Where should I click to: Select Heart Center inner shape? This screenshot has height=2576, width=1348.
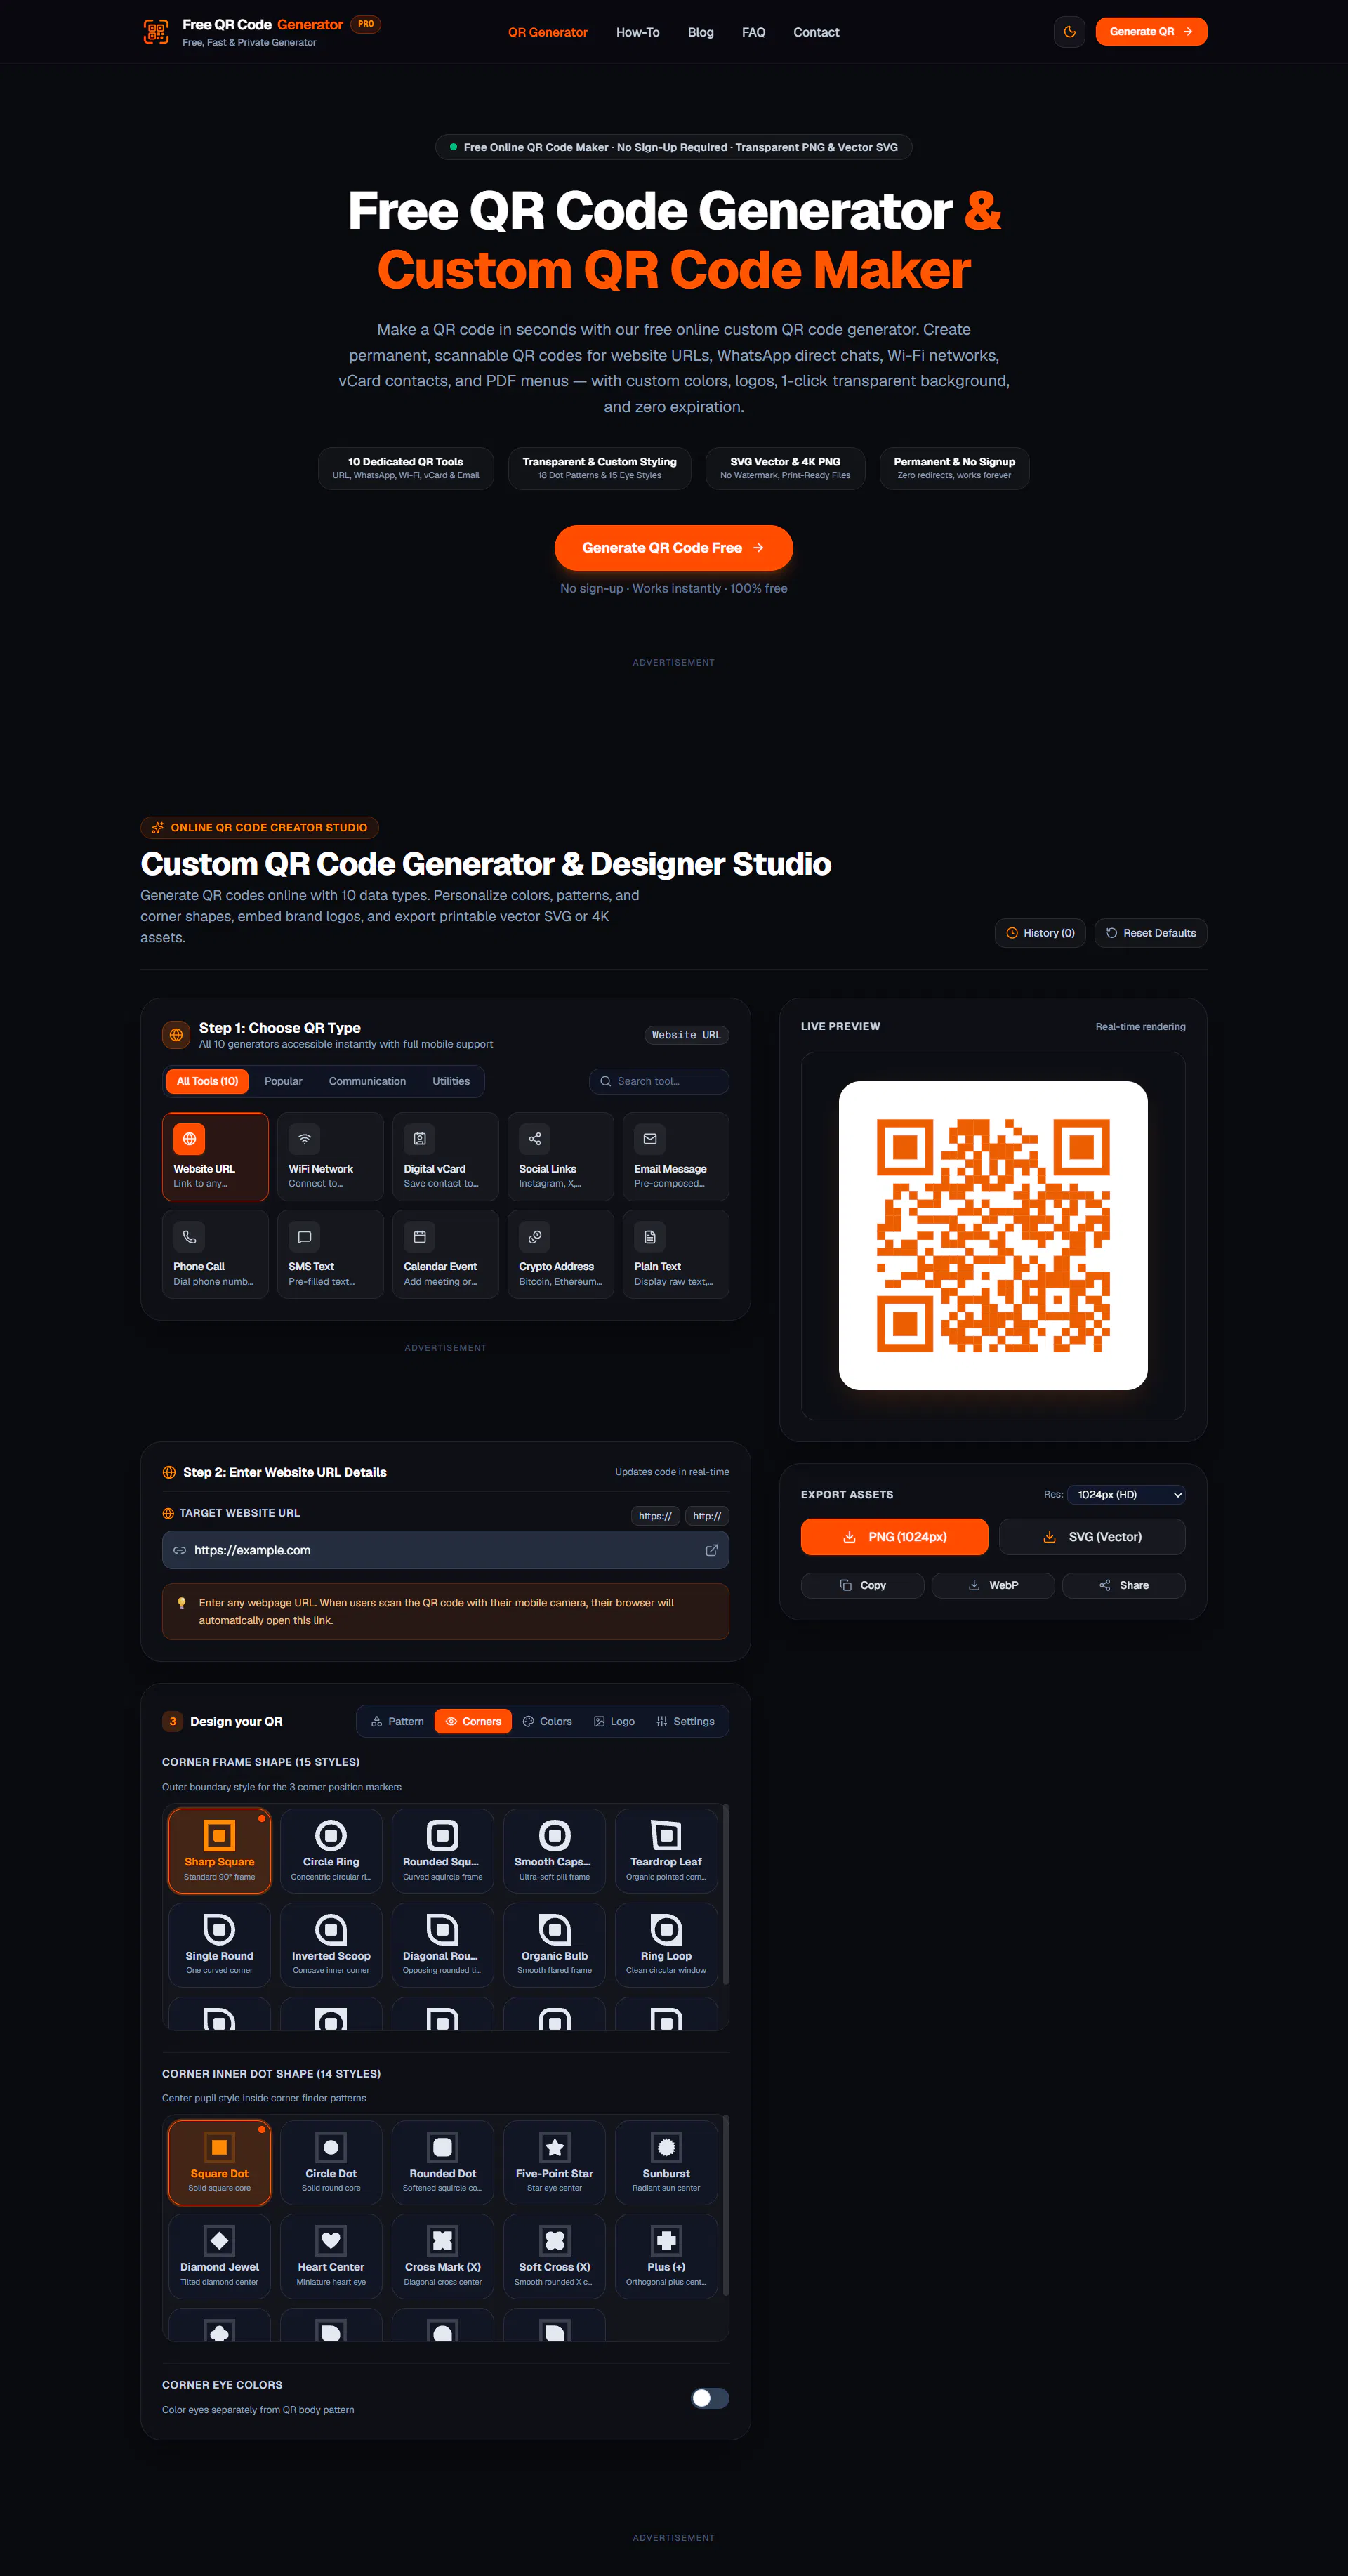coord(331,2256)
